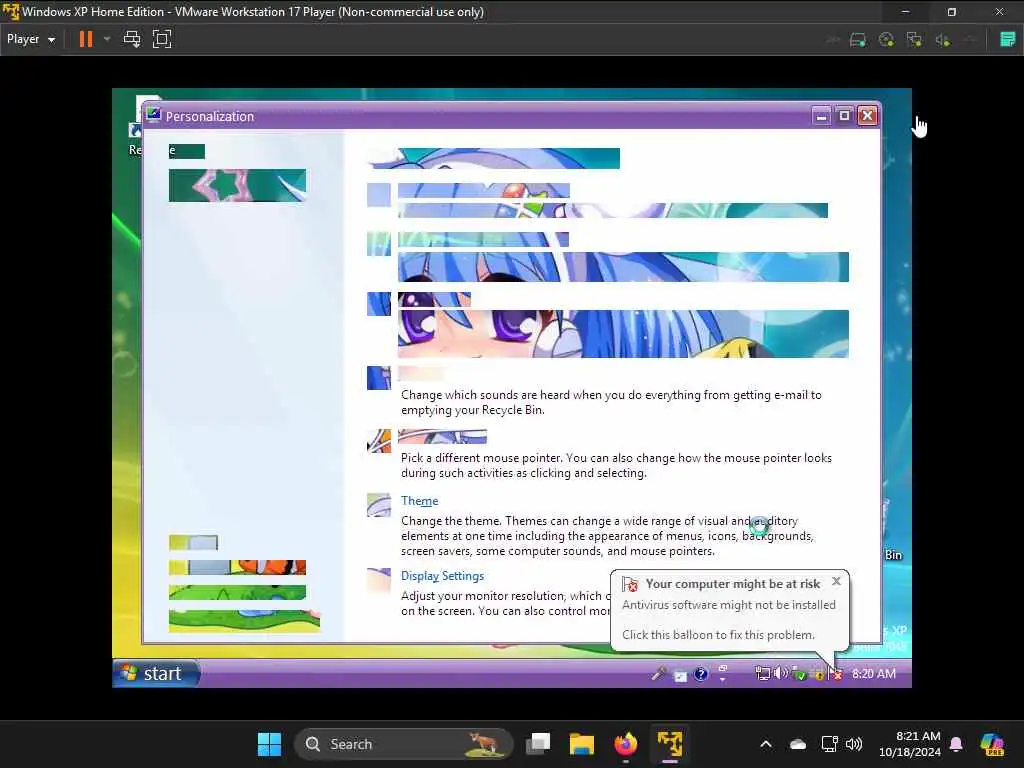Click the host taskbar Search box
This screenshot has height=768, width=1024.
click(x=404, y=744)
